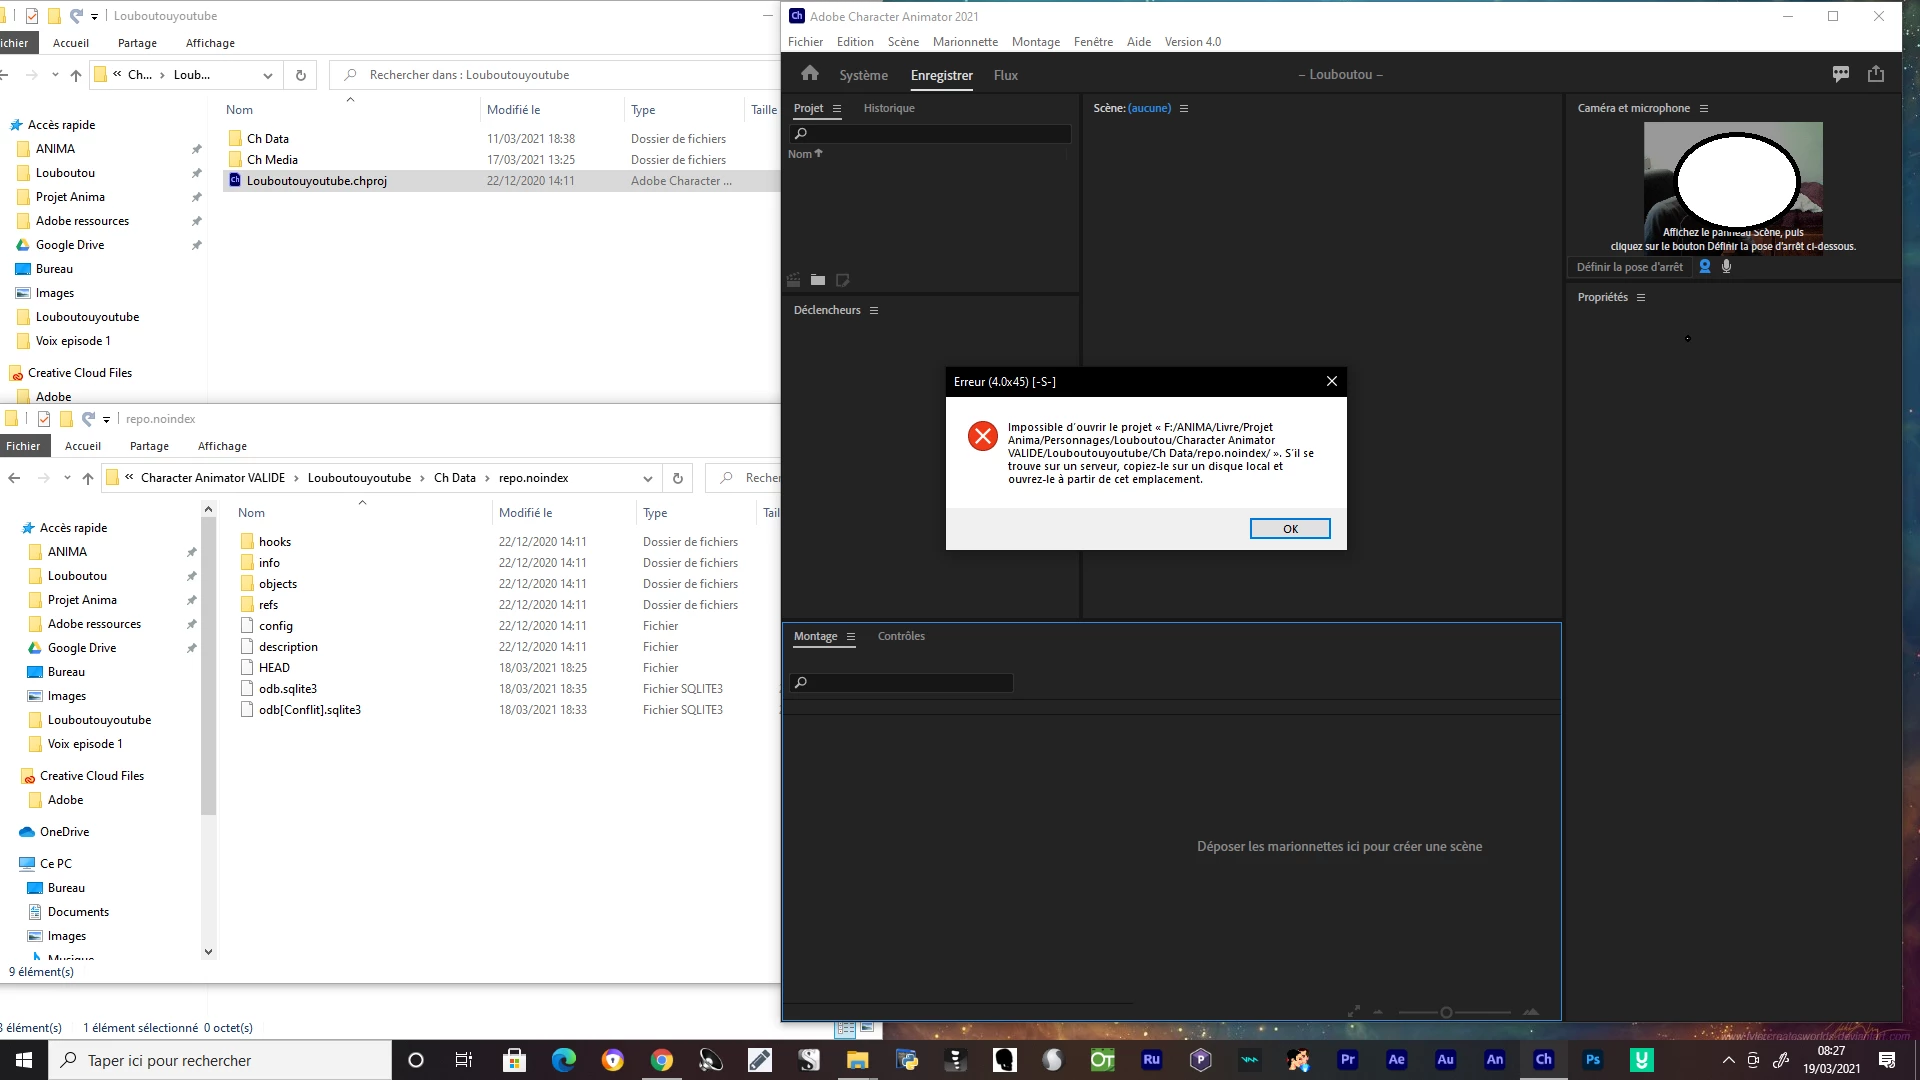Open the Scène panel menu
Screen dimensions: 1920x1080
[1184, 109]
